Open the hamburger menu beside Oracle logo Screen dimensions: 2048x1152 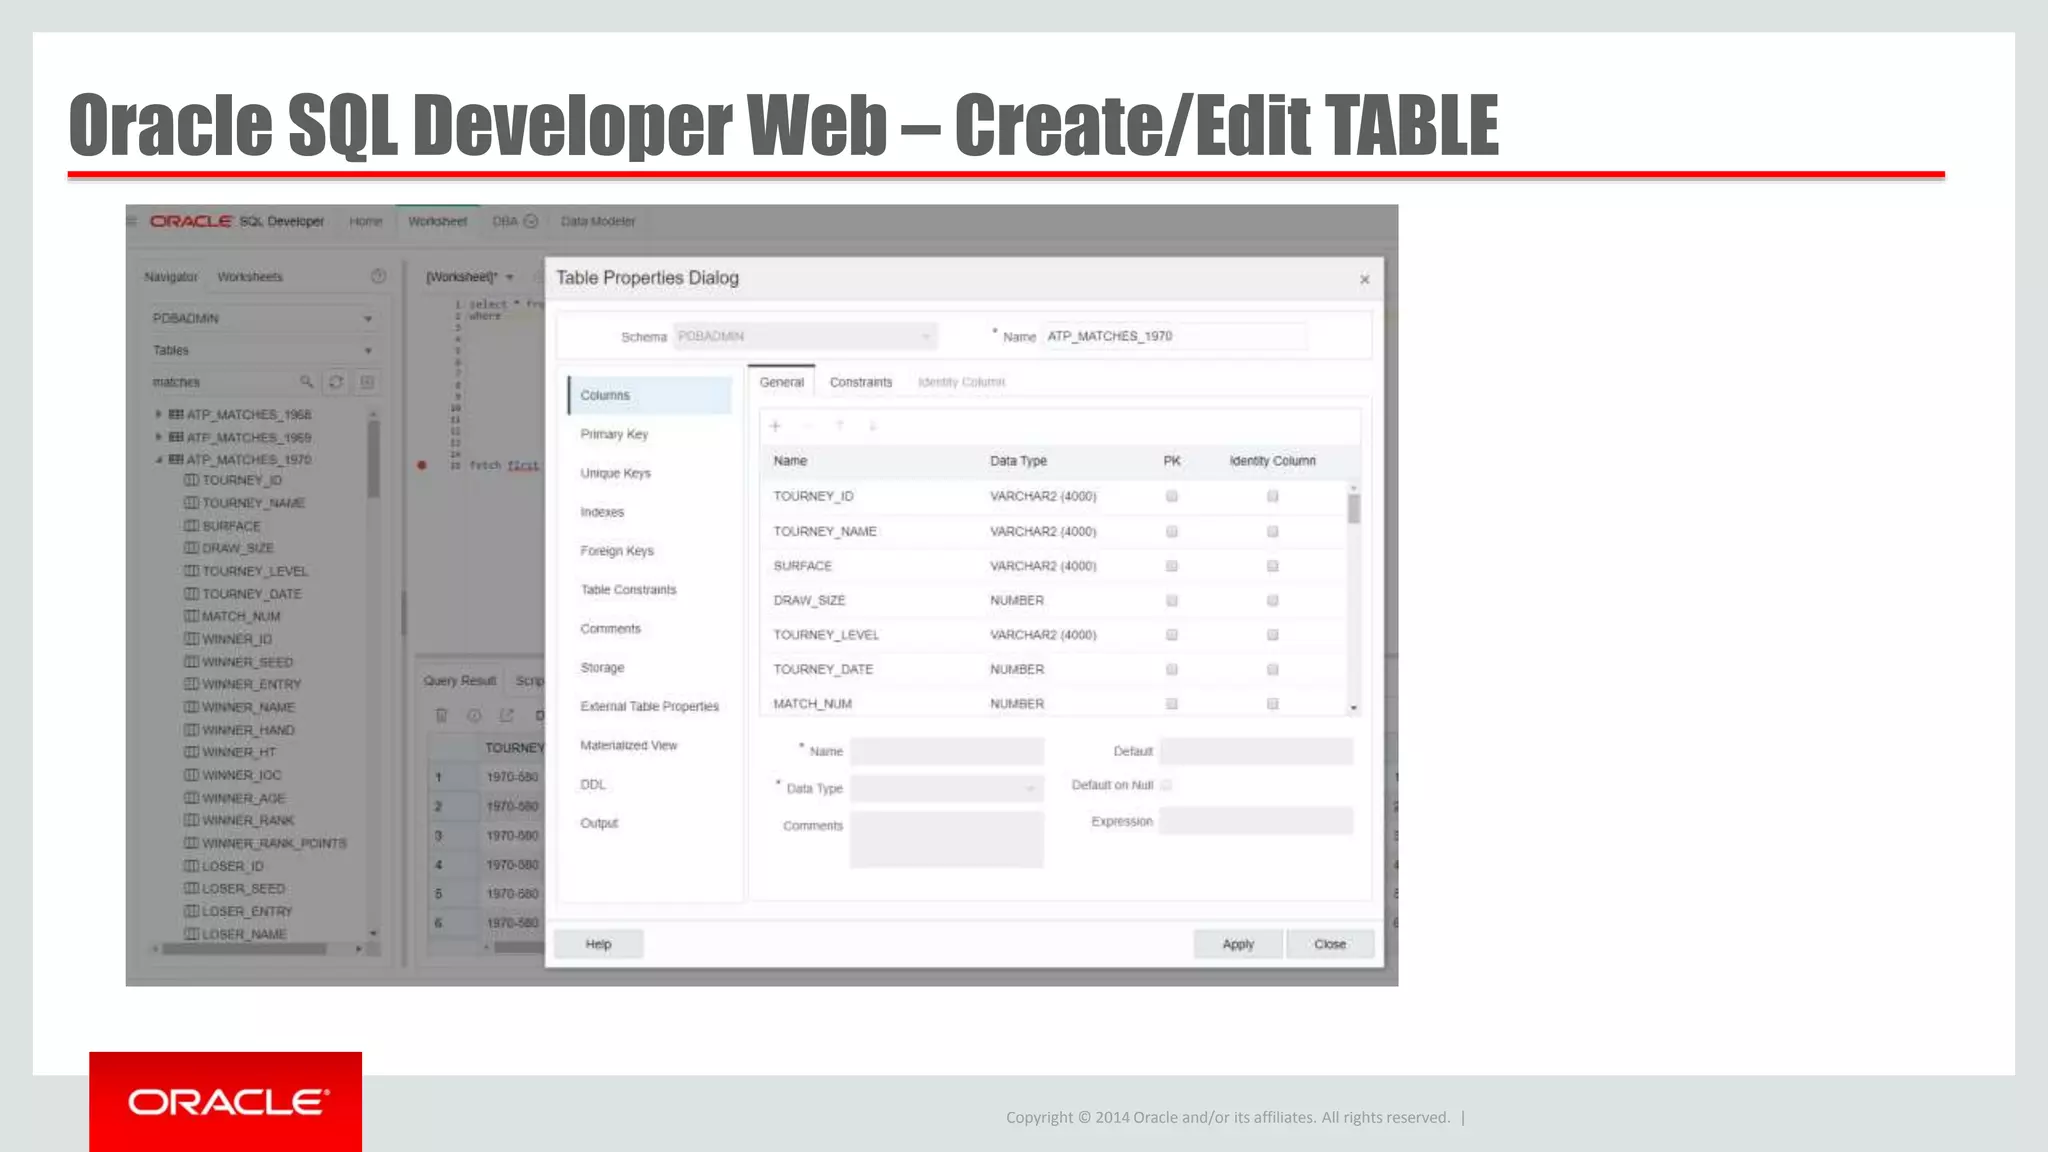[132, 221]
